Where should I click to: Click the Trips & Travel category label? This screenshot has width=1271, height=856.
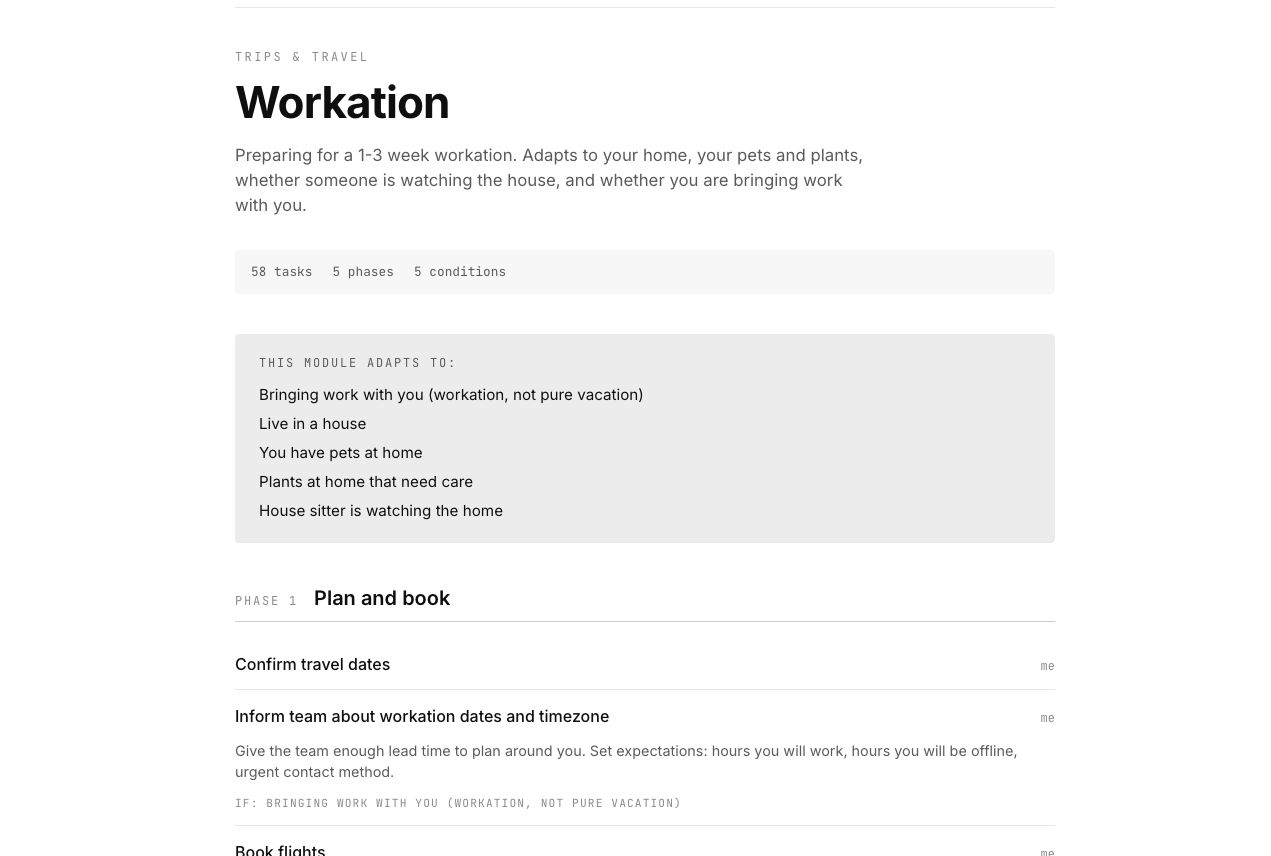(x=301, y=57)
